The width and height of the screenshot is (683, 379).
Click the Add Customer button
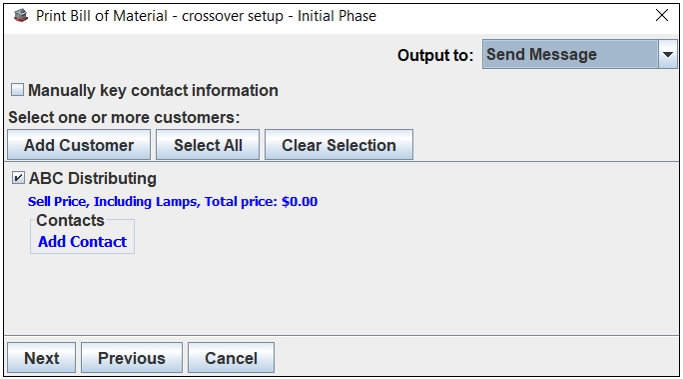[79, 145]
